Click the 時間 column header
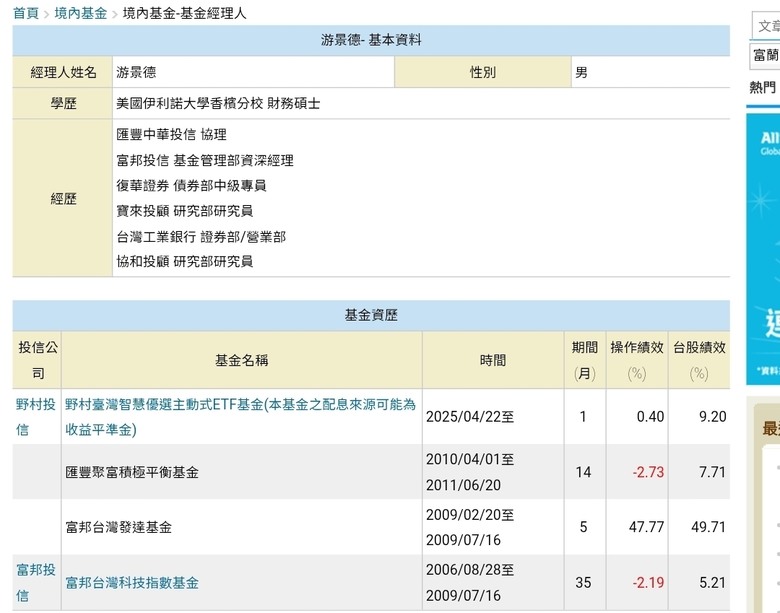780x613 pixels. coord(493,360)
